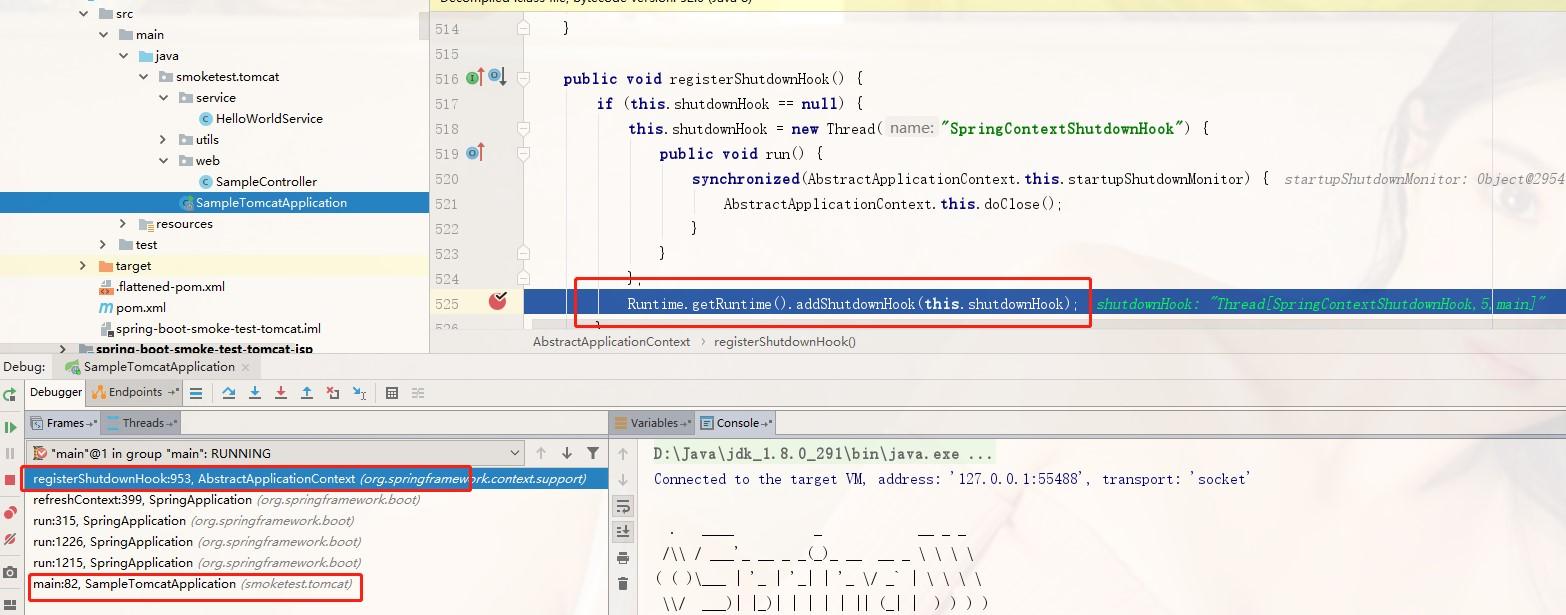The height and width of the screenshot is (615, 1566).
Task: Select main:82 SampleTomcatApplication frame
Action: point(315,584)
